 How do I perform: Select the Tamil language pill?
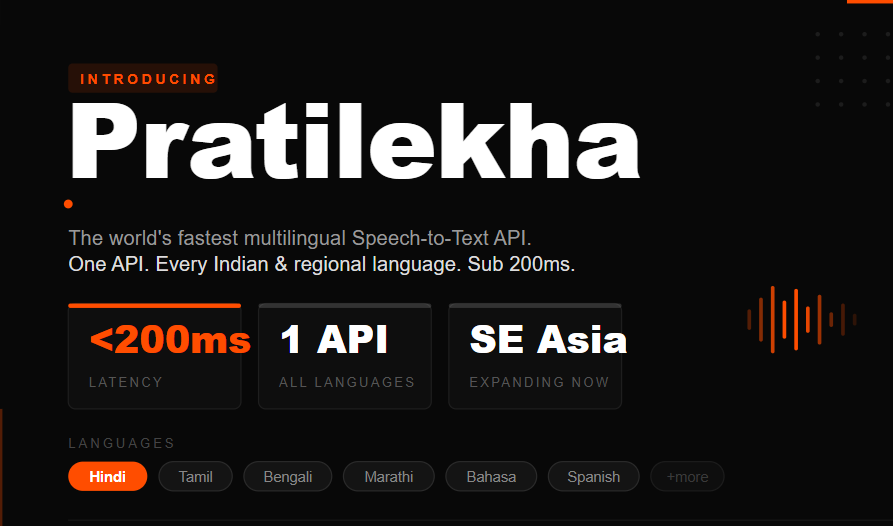195,476
